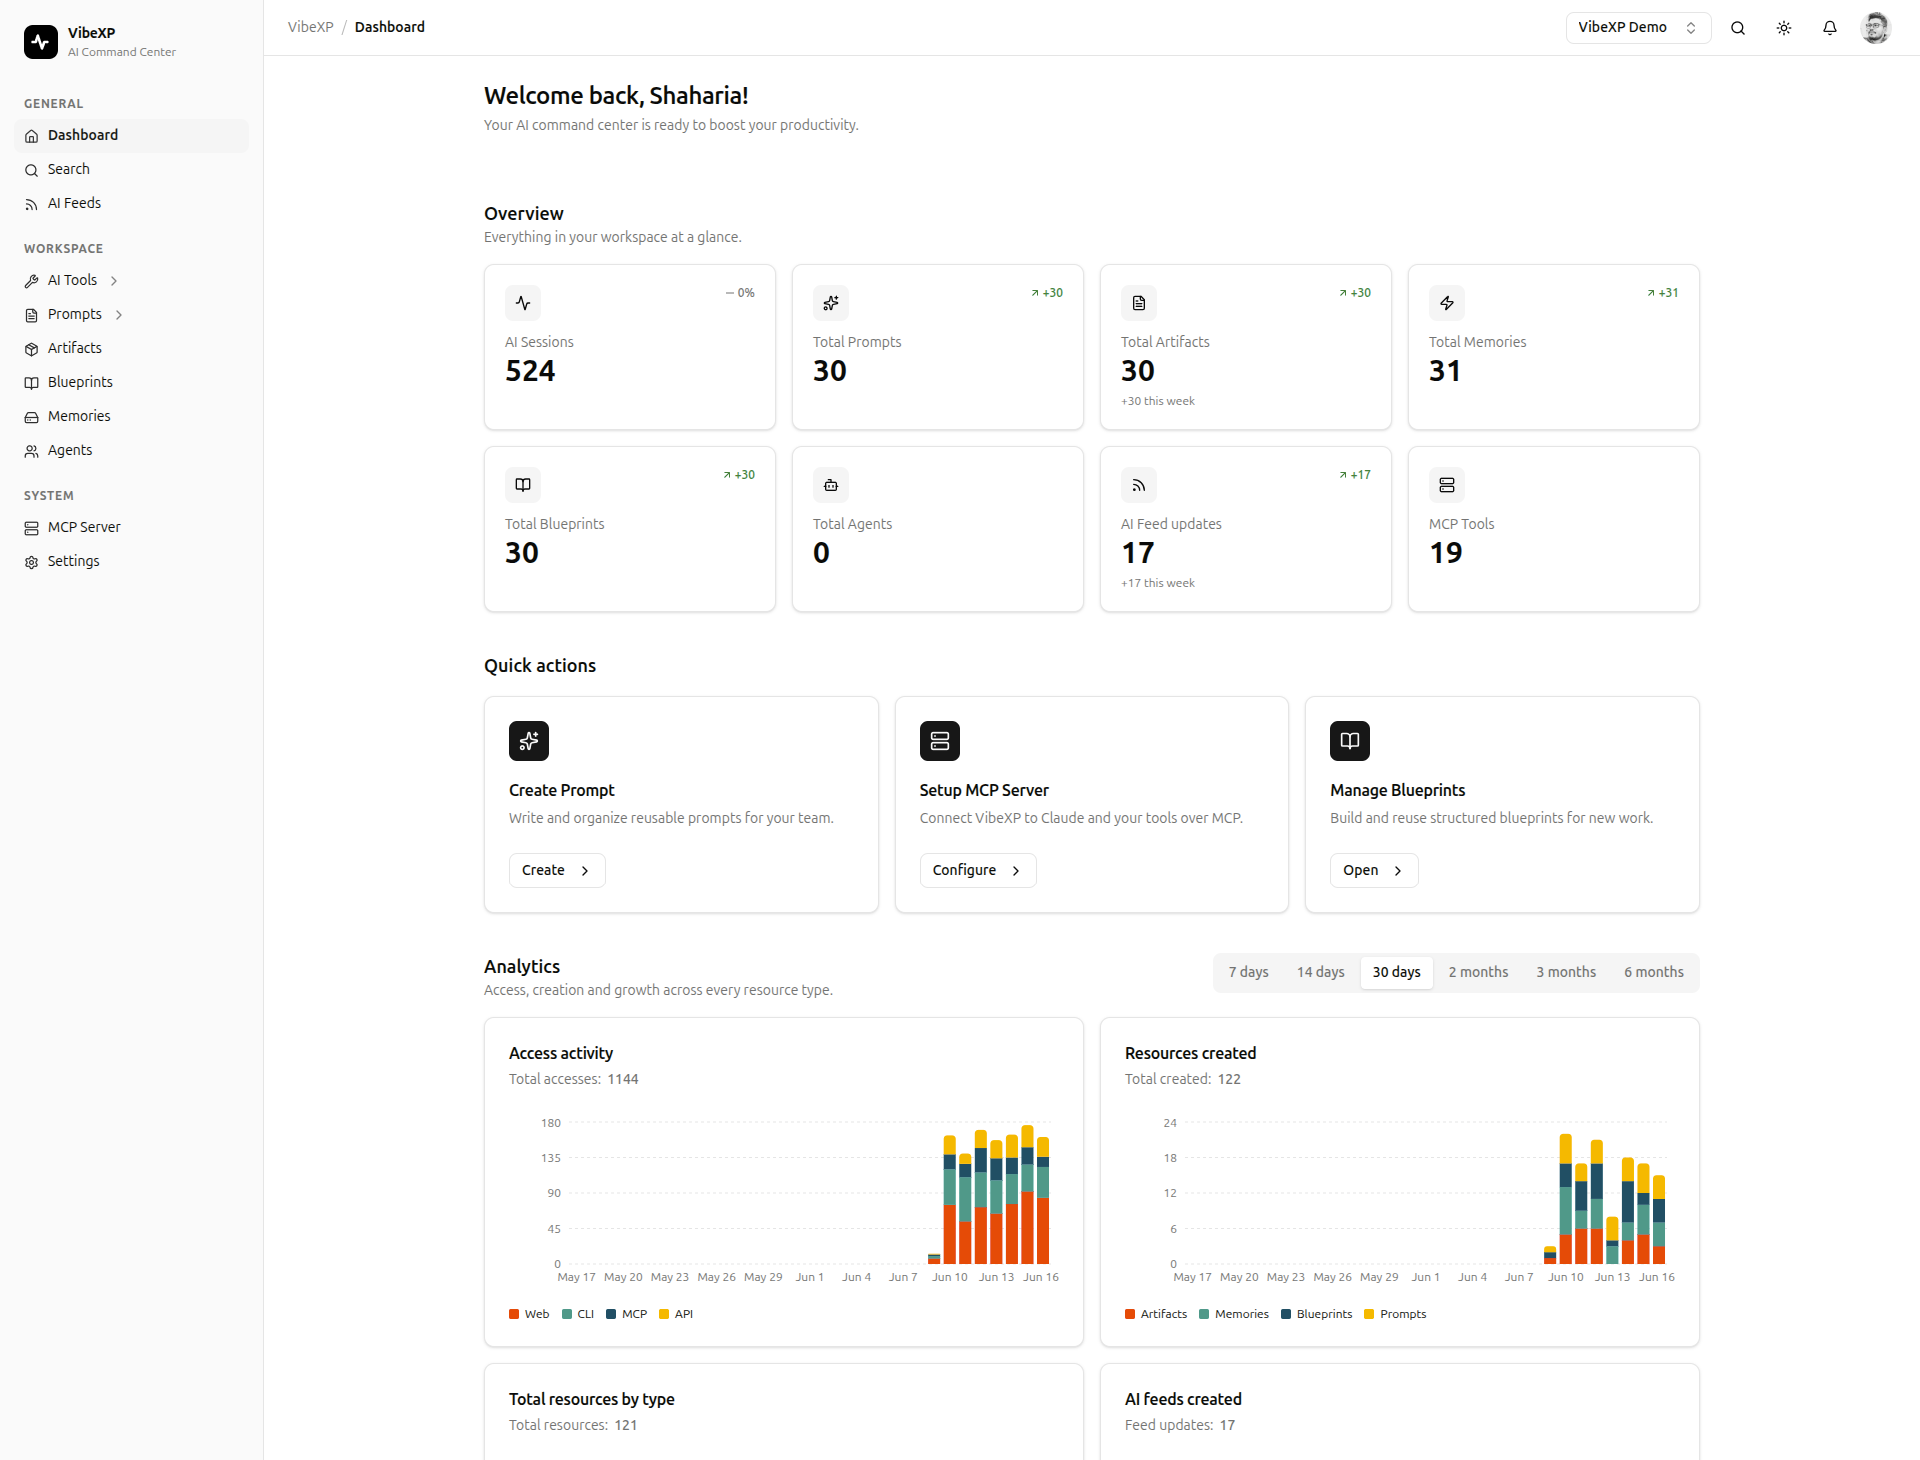
Task: Click the AI Feeds RSS icon in the sidebar
Action: coord(32,204)
